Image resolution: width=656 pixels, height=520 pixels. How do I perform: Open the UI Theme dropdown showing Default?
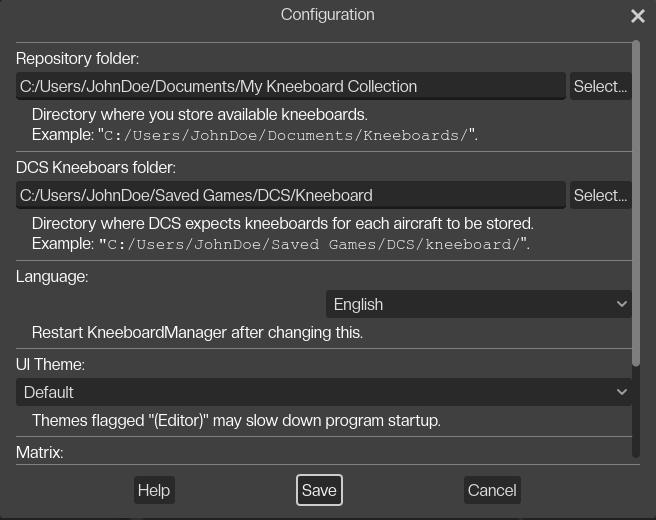pyautogui.click(x=324, y=392)
